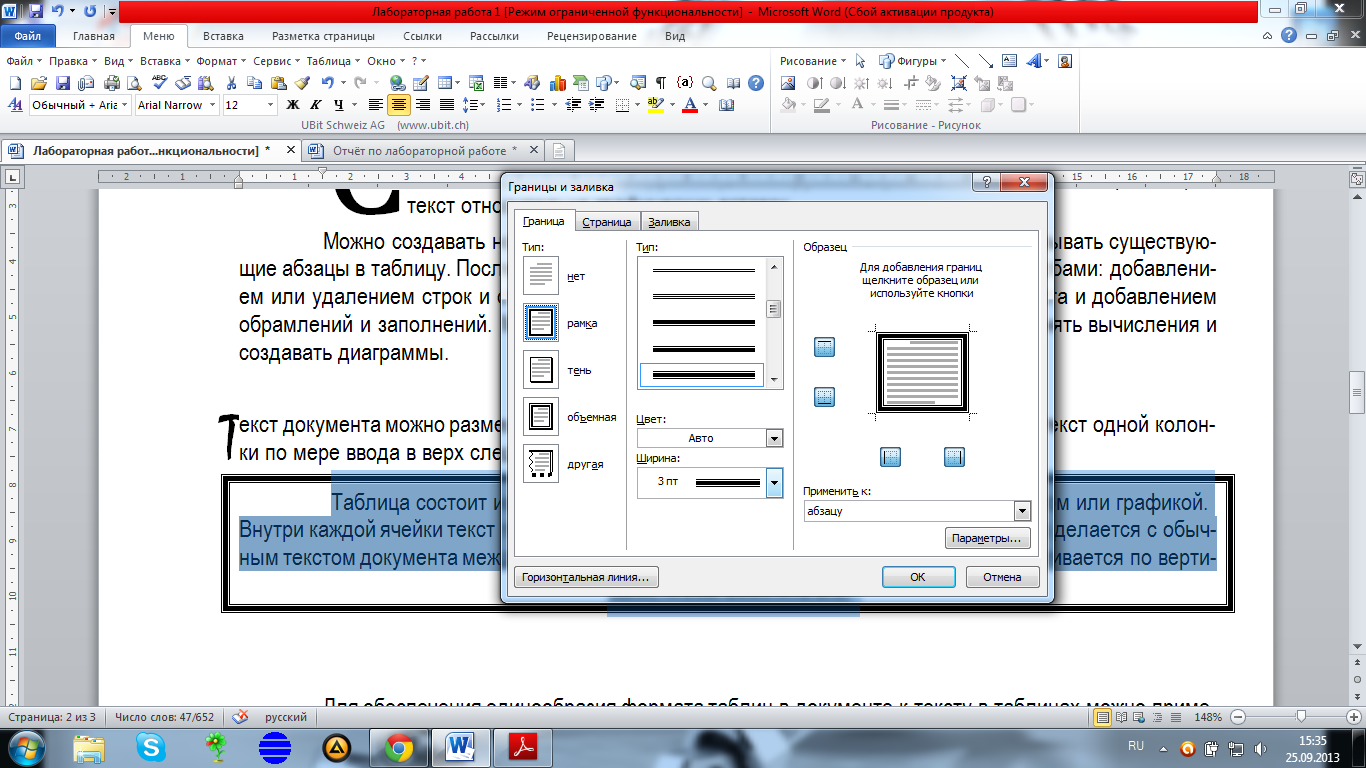1366x768 pixels.
Task: Select the 'объемная' 3-D border setting
Action: pos(541,416)
